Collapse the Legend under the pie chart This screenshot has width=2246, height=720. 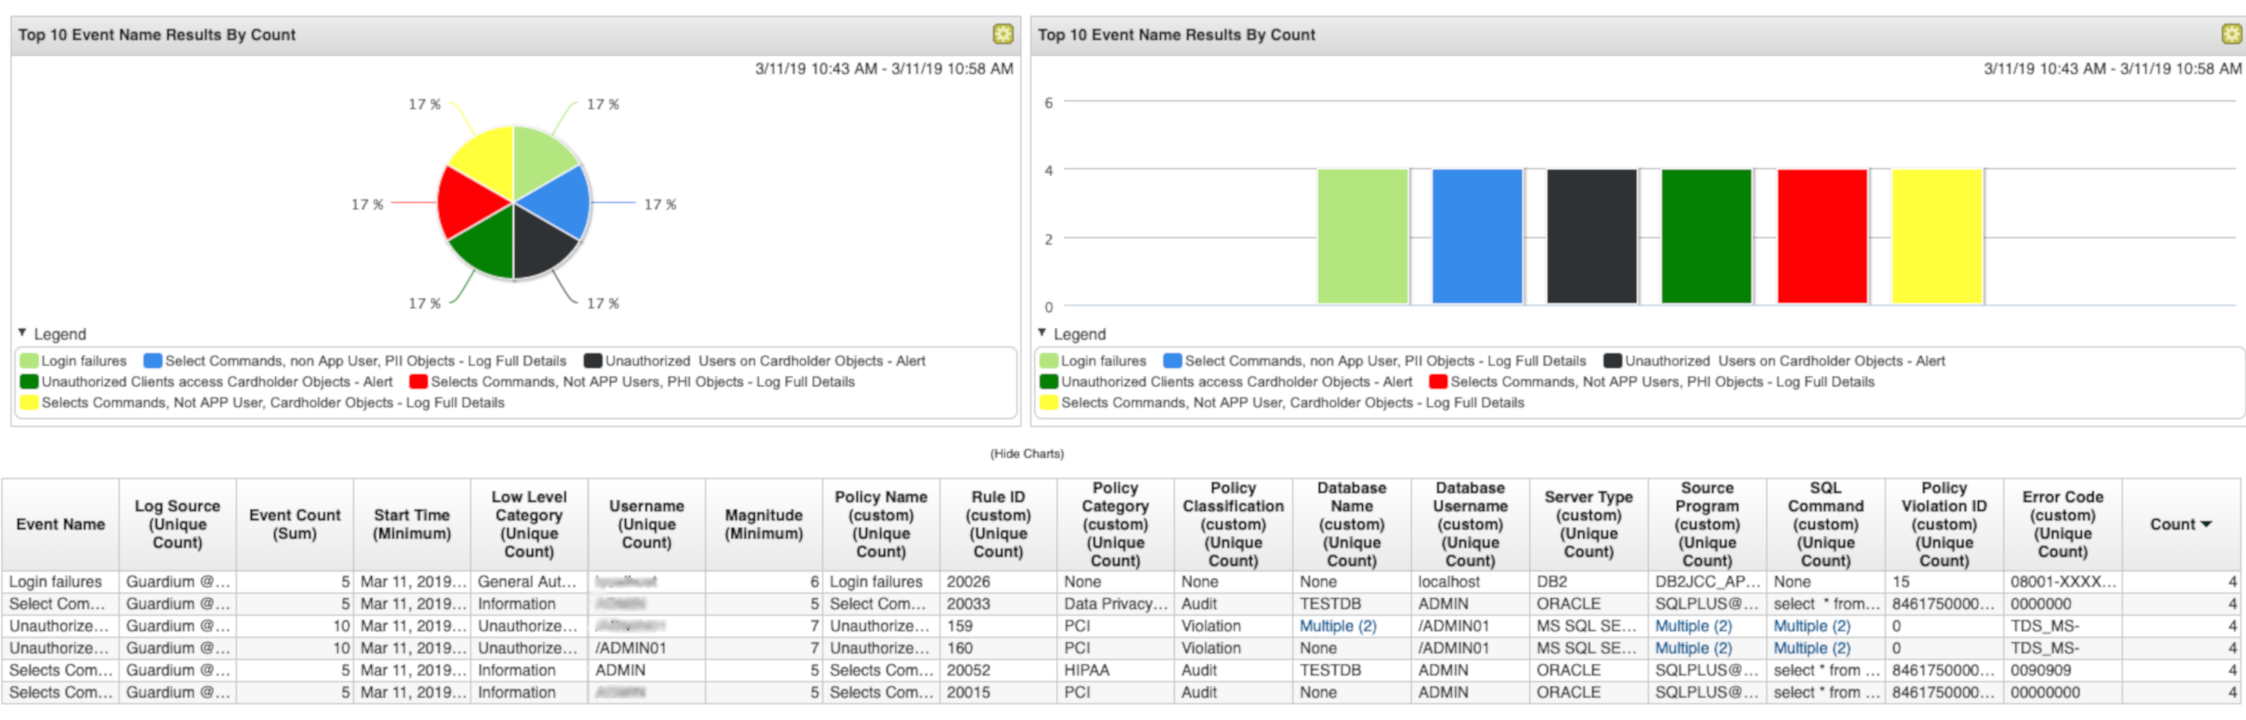click(x=22, y=333)
